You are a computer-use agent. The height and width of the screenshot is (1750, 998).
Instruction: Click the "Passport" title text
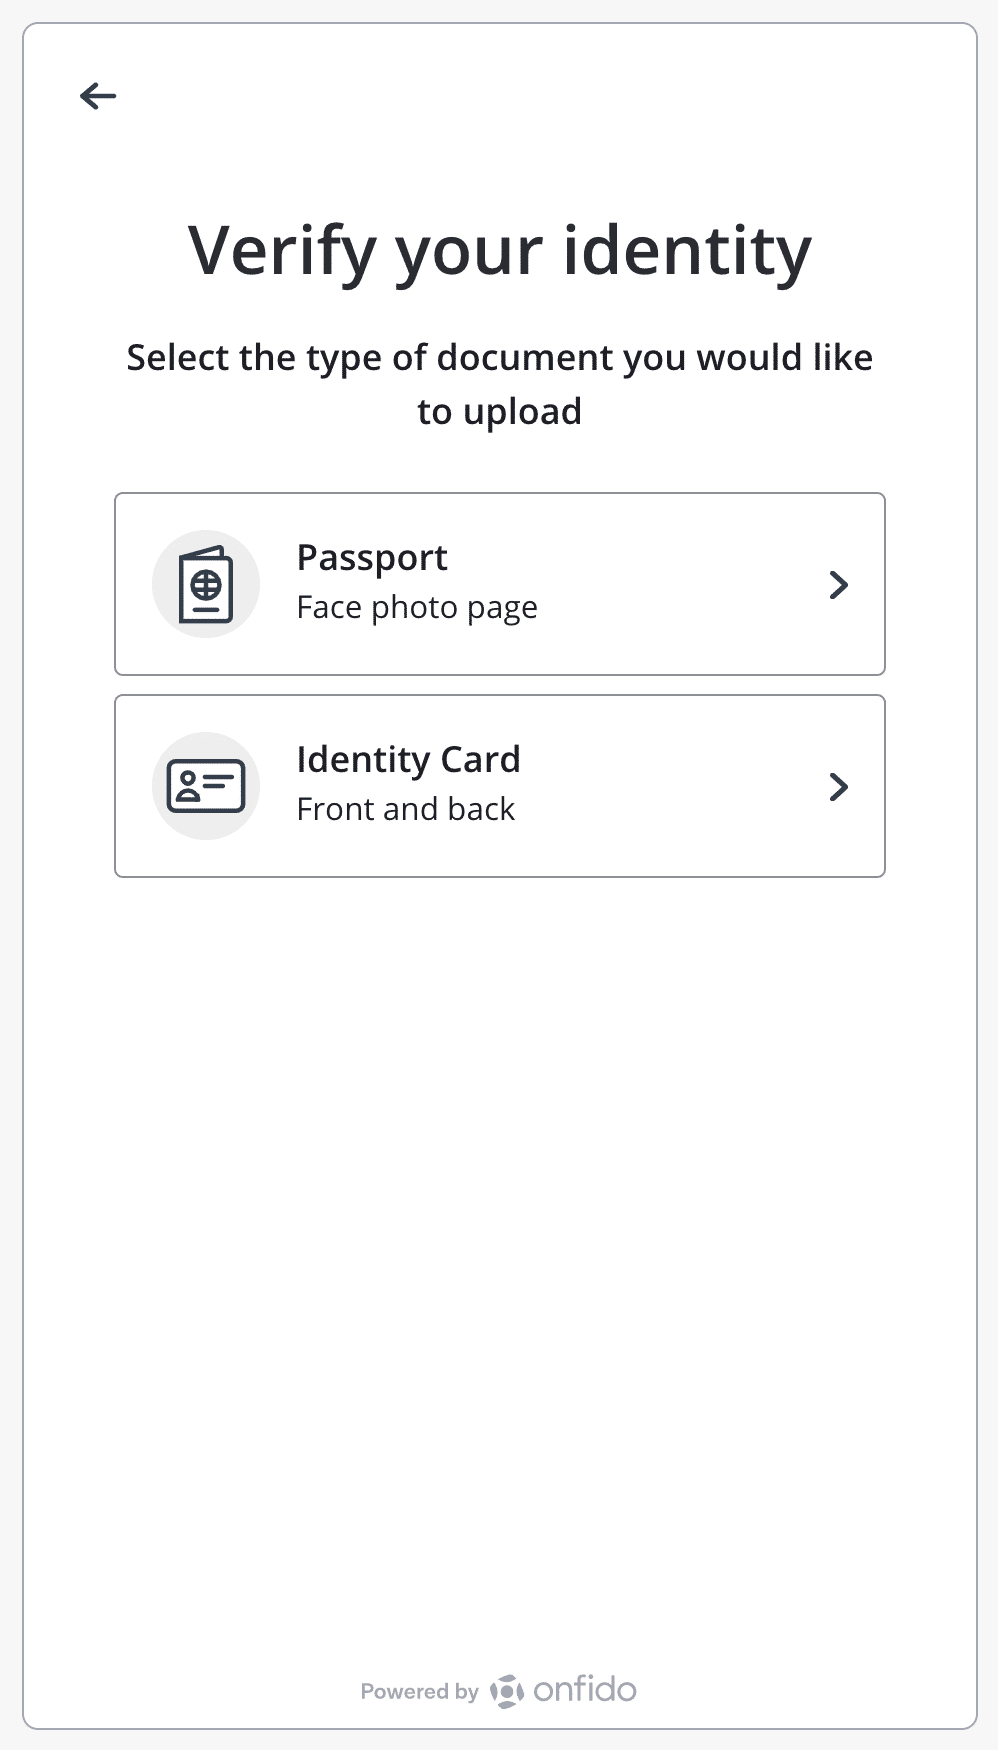(x=372, y=558)
